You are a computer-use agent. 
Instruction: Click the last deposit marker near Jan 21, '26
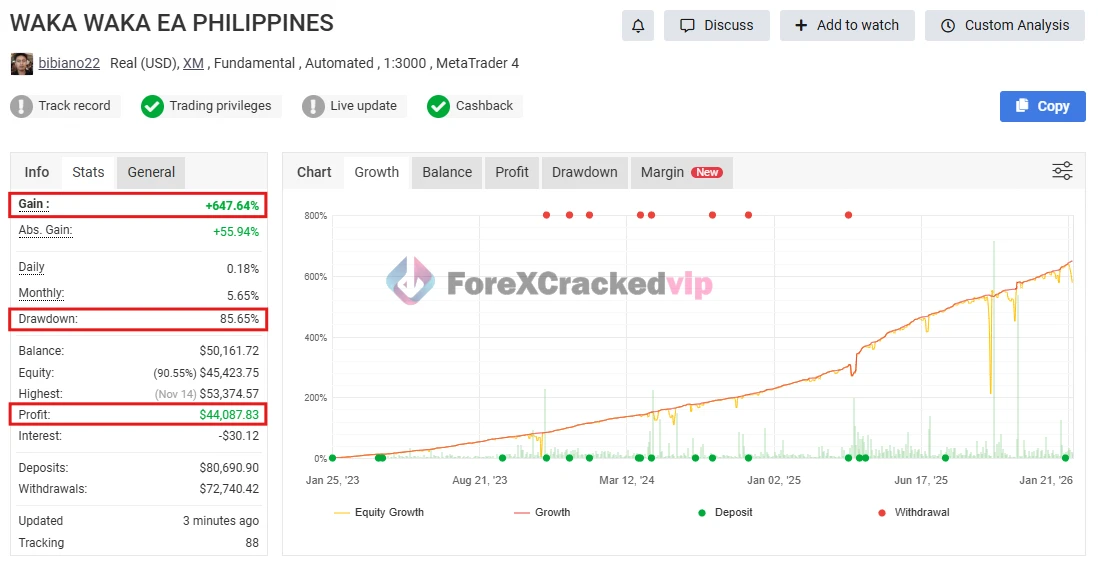(x=1065, y=458)
